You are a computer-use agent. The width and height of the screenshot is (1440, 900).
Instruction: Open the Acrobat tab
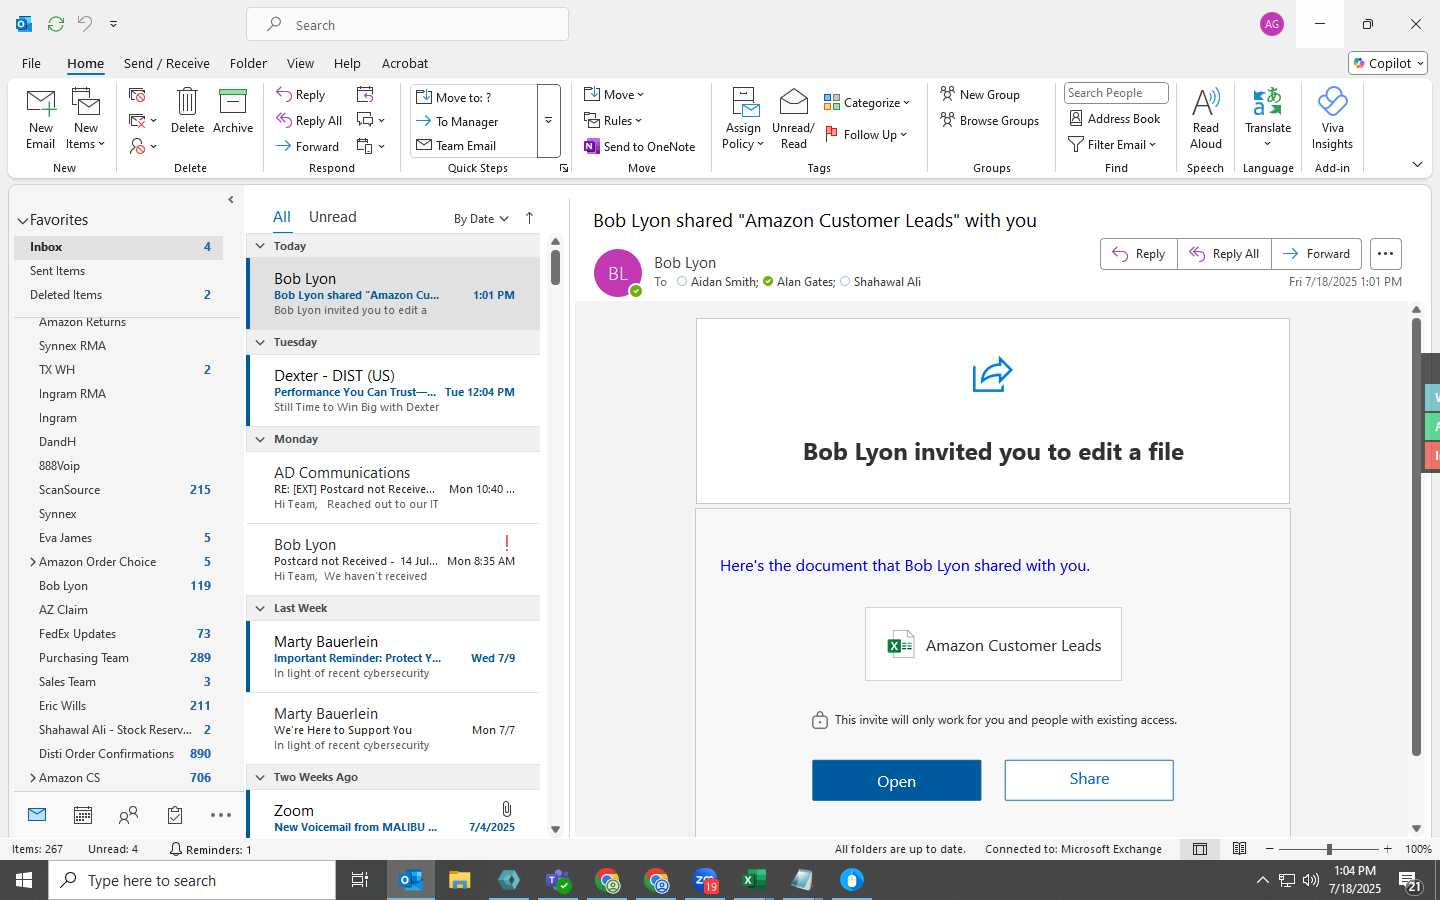(x=405, y=63)
